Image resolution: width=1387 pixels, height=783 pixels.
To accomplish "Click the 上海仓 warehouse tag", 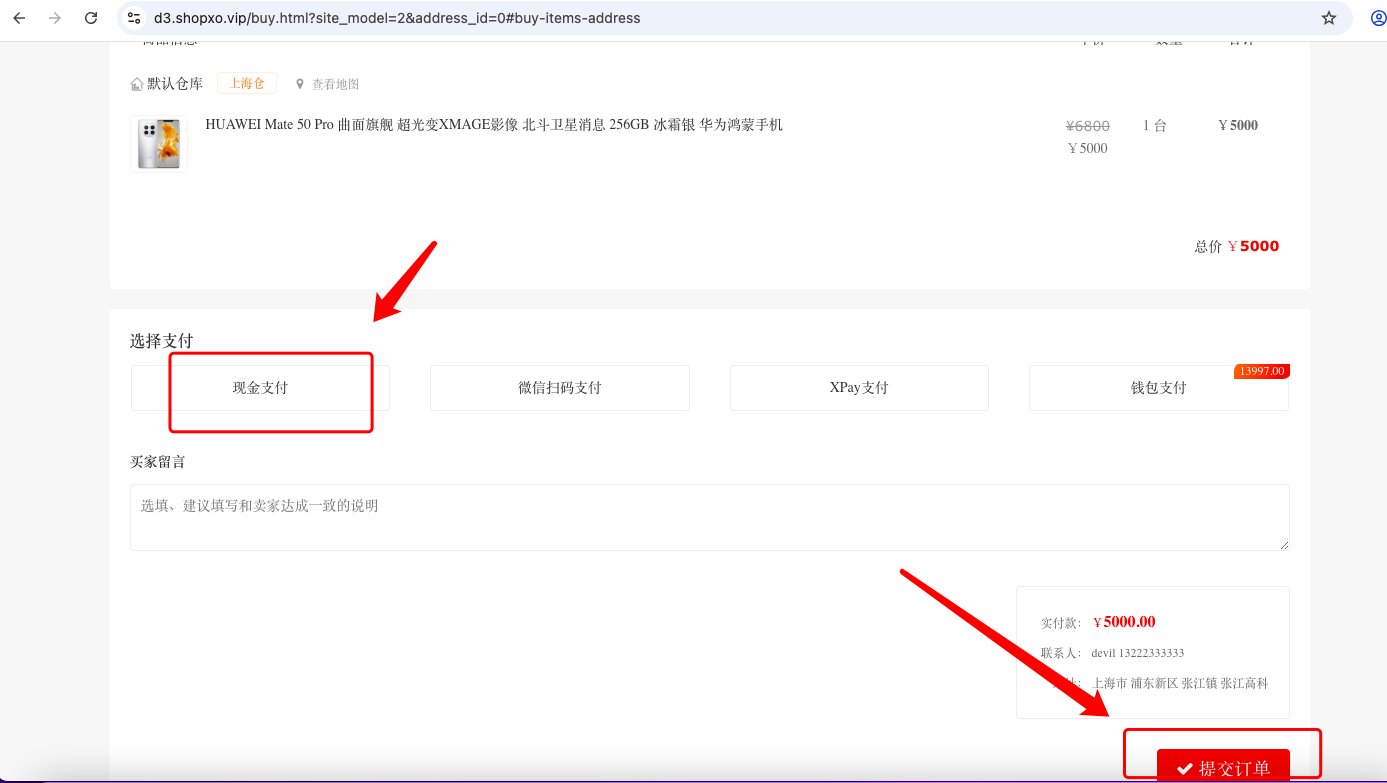I will (247, 84).
